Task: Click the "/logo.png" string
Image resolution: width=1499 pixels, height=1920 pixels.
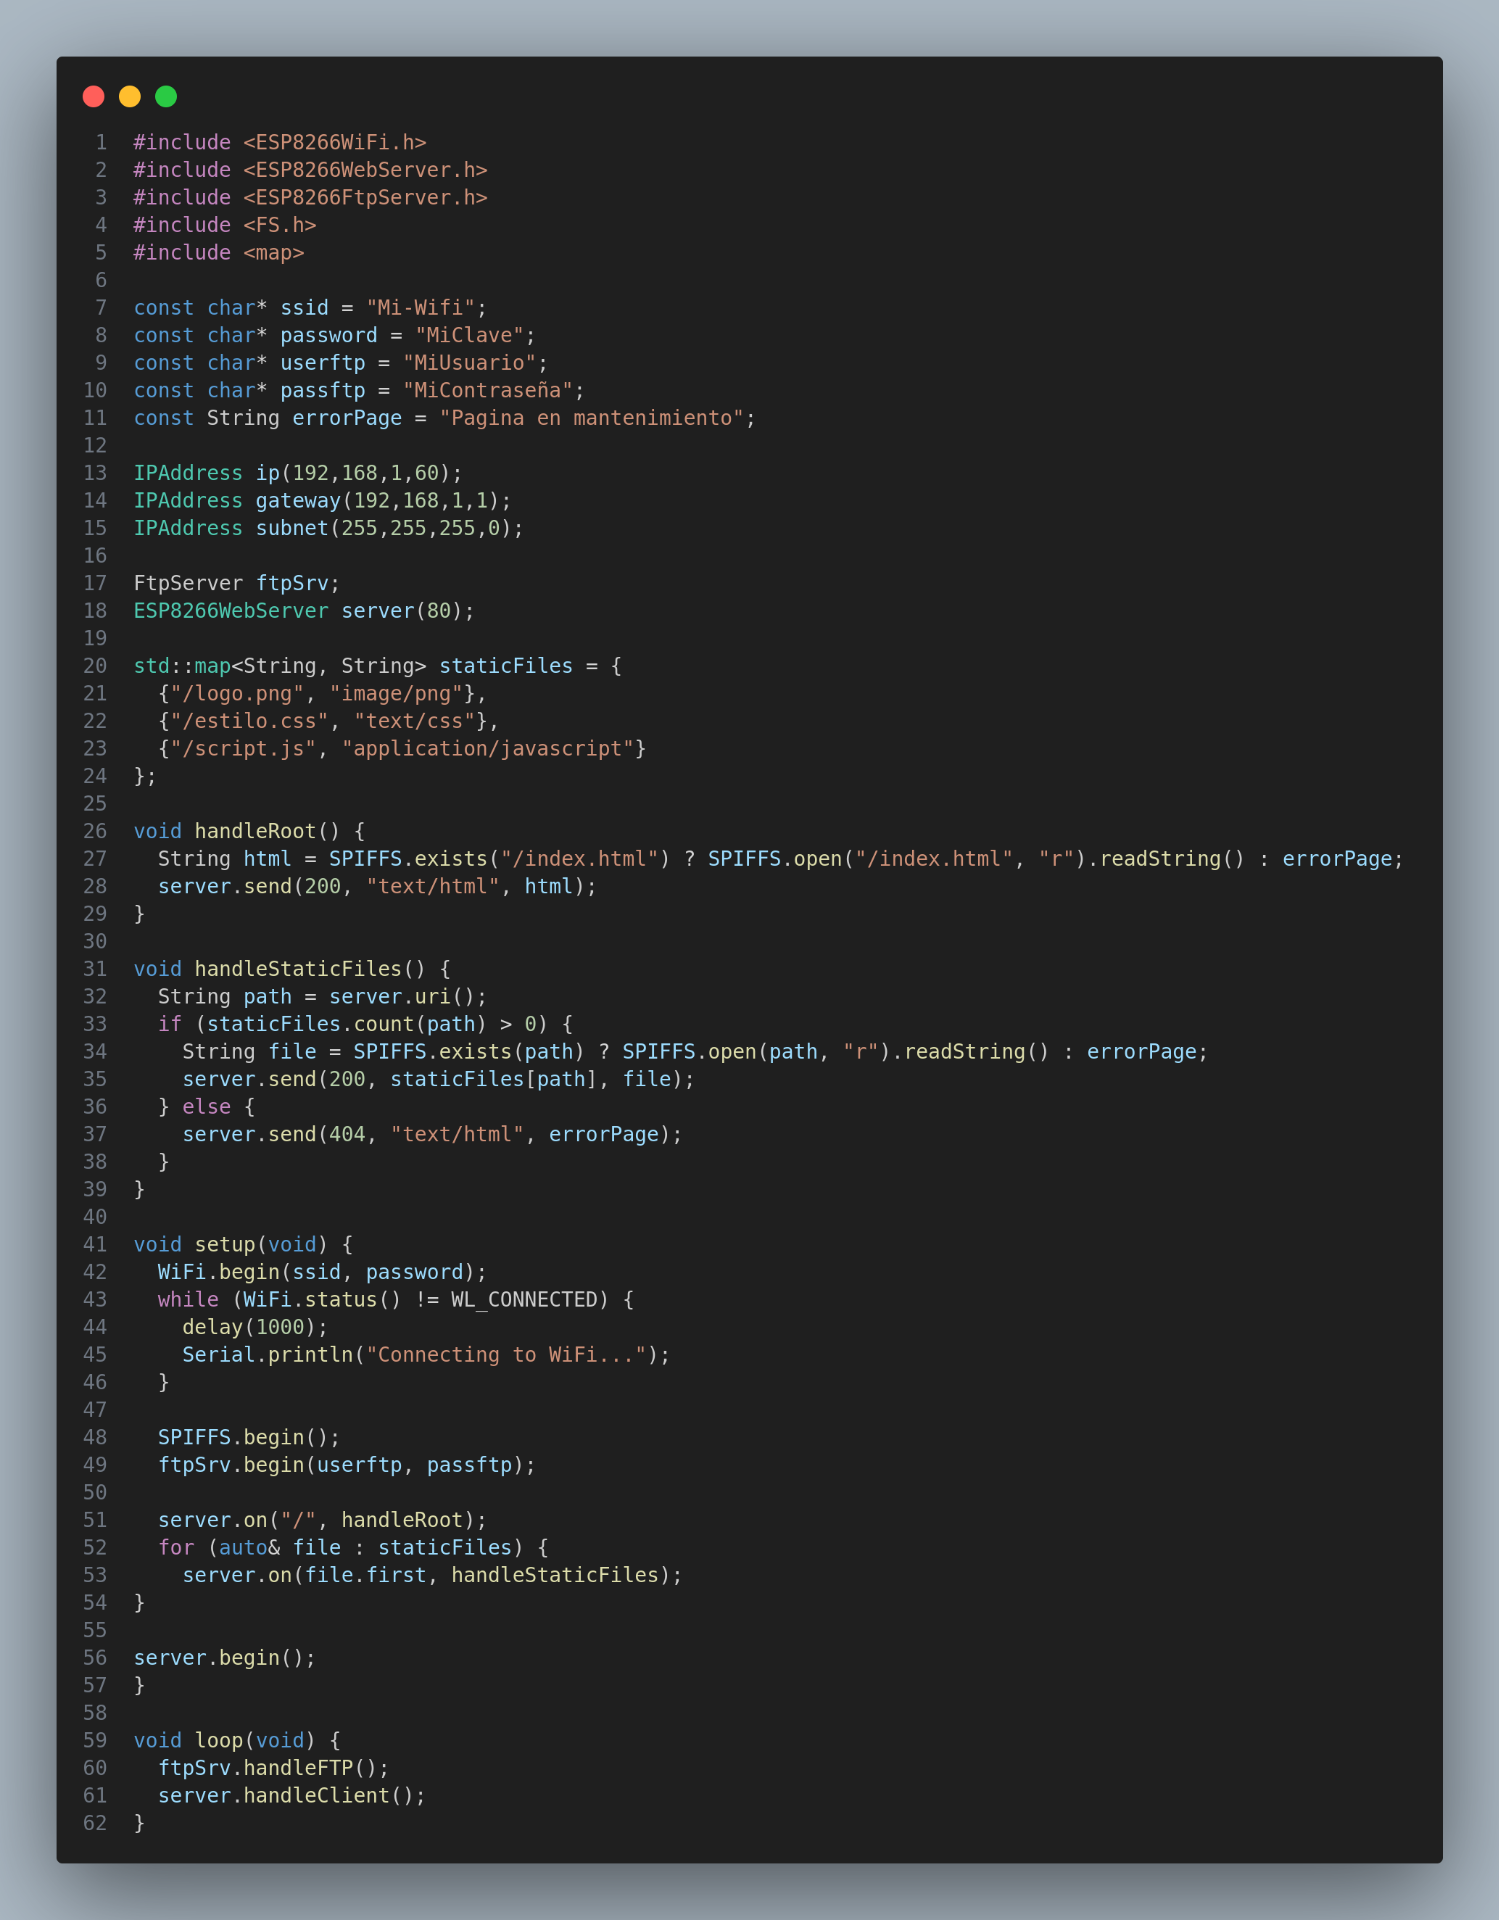Action: point(238,693)
